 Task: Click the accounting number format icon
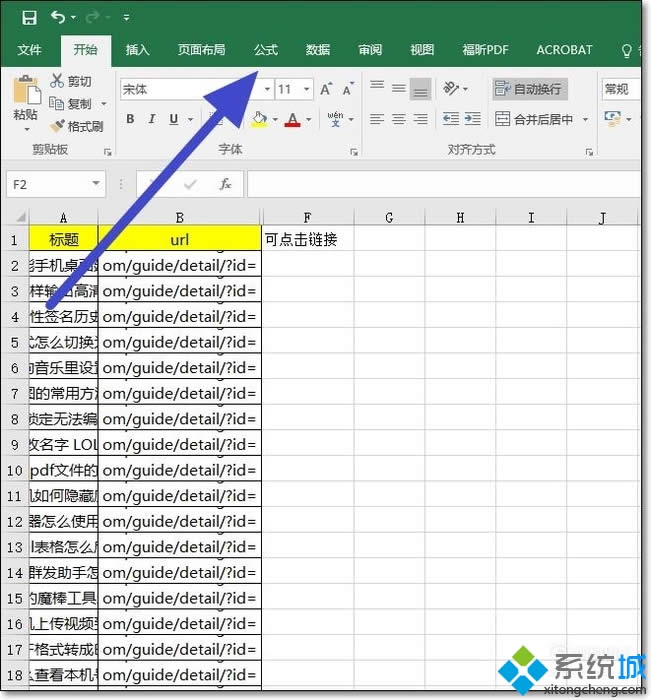point(612,119)
